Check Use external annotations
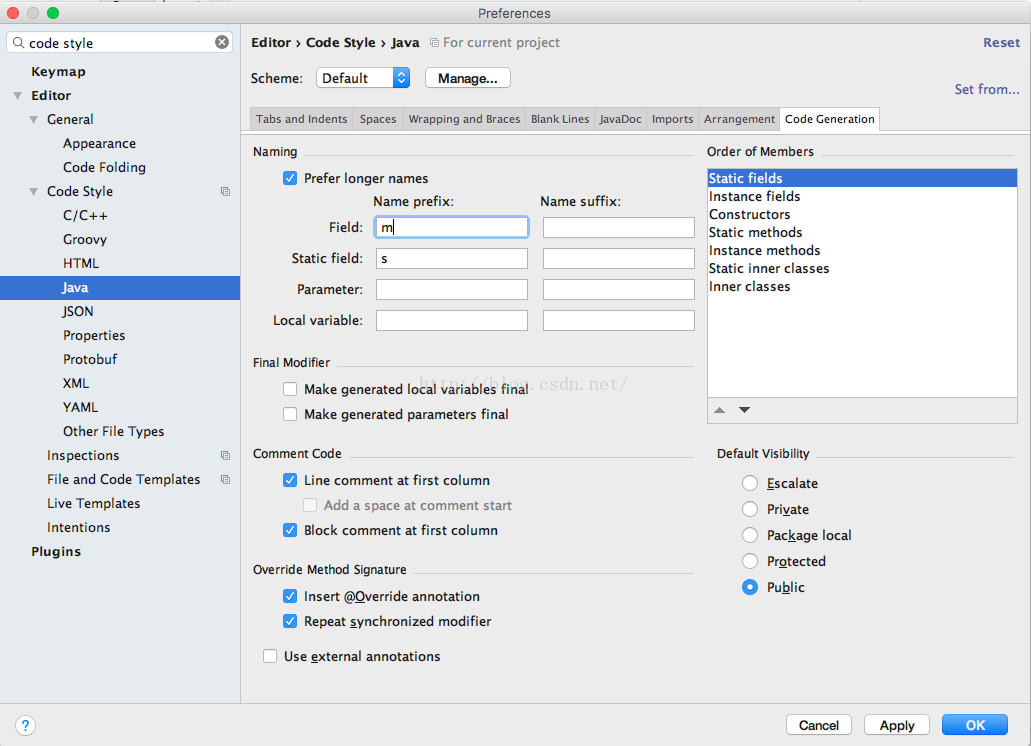 pos(270,657)
